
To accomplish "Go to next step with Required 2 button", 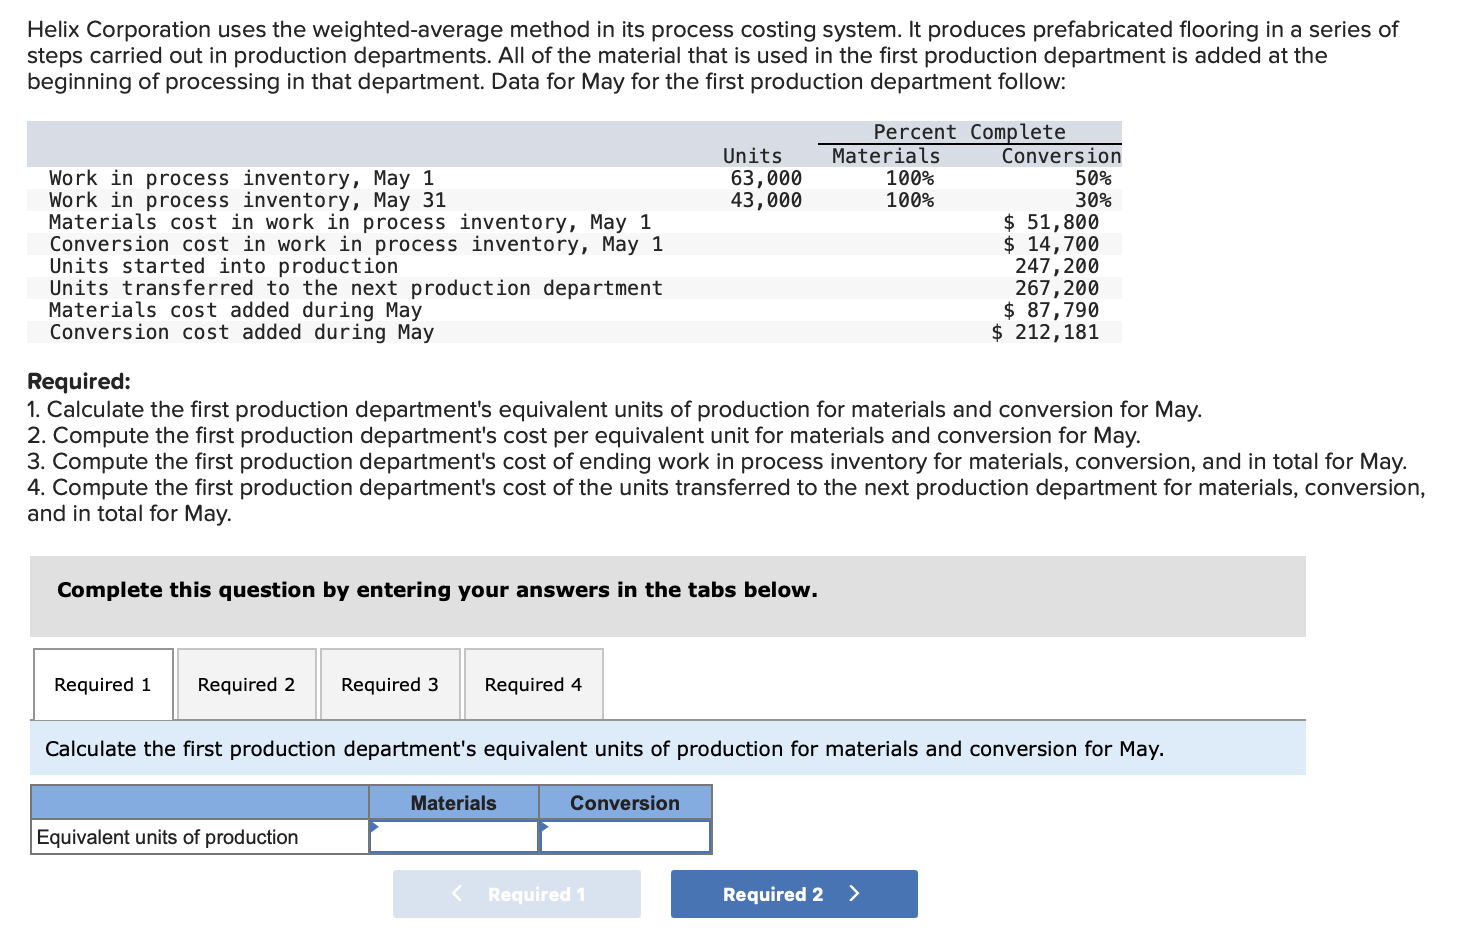I will point(794,894).
